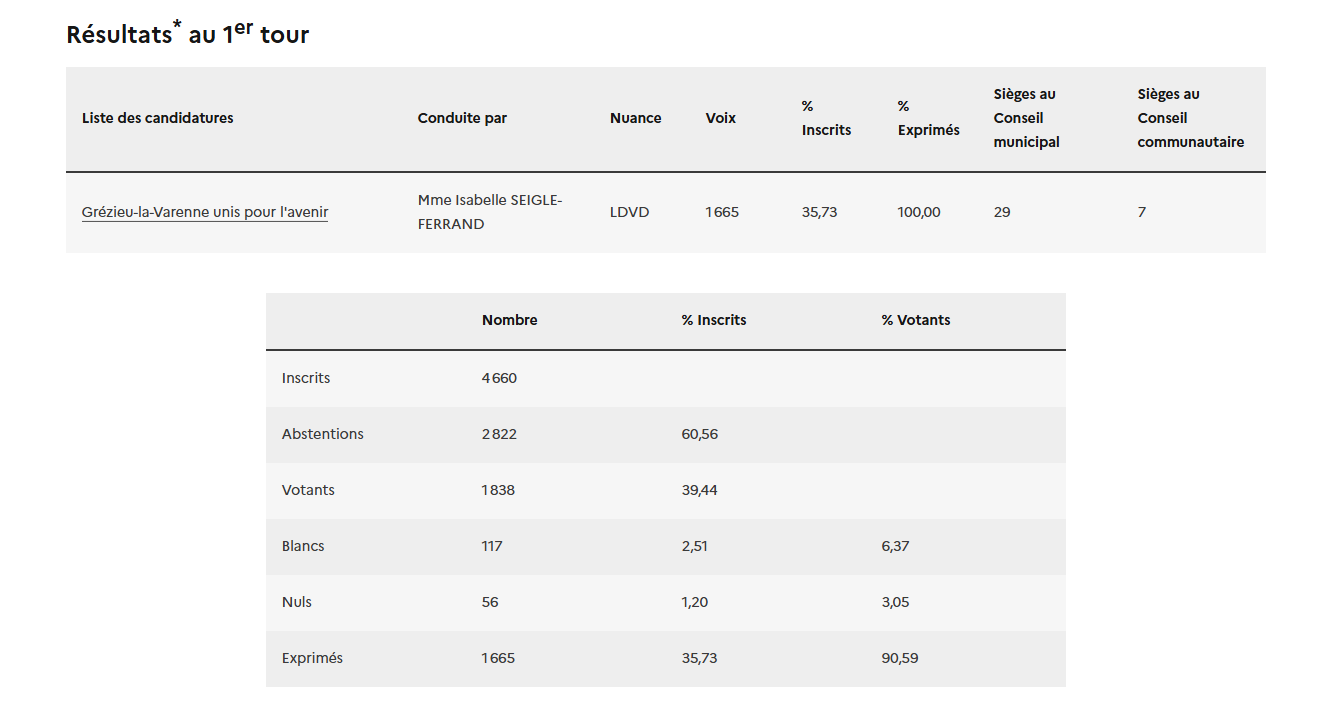
Task: Select the LDVD nuance value
Action: [x=629, y=212]
